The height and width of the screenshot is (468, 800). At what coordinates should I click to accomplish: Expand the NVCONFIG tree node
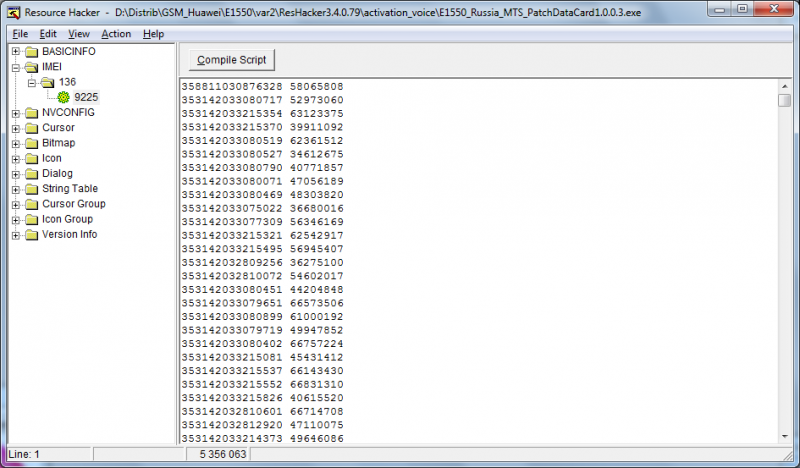coord(16,113)
